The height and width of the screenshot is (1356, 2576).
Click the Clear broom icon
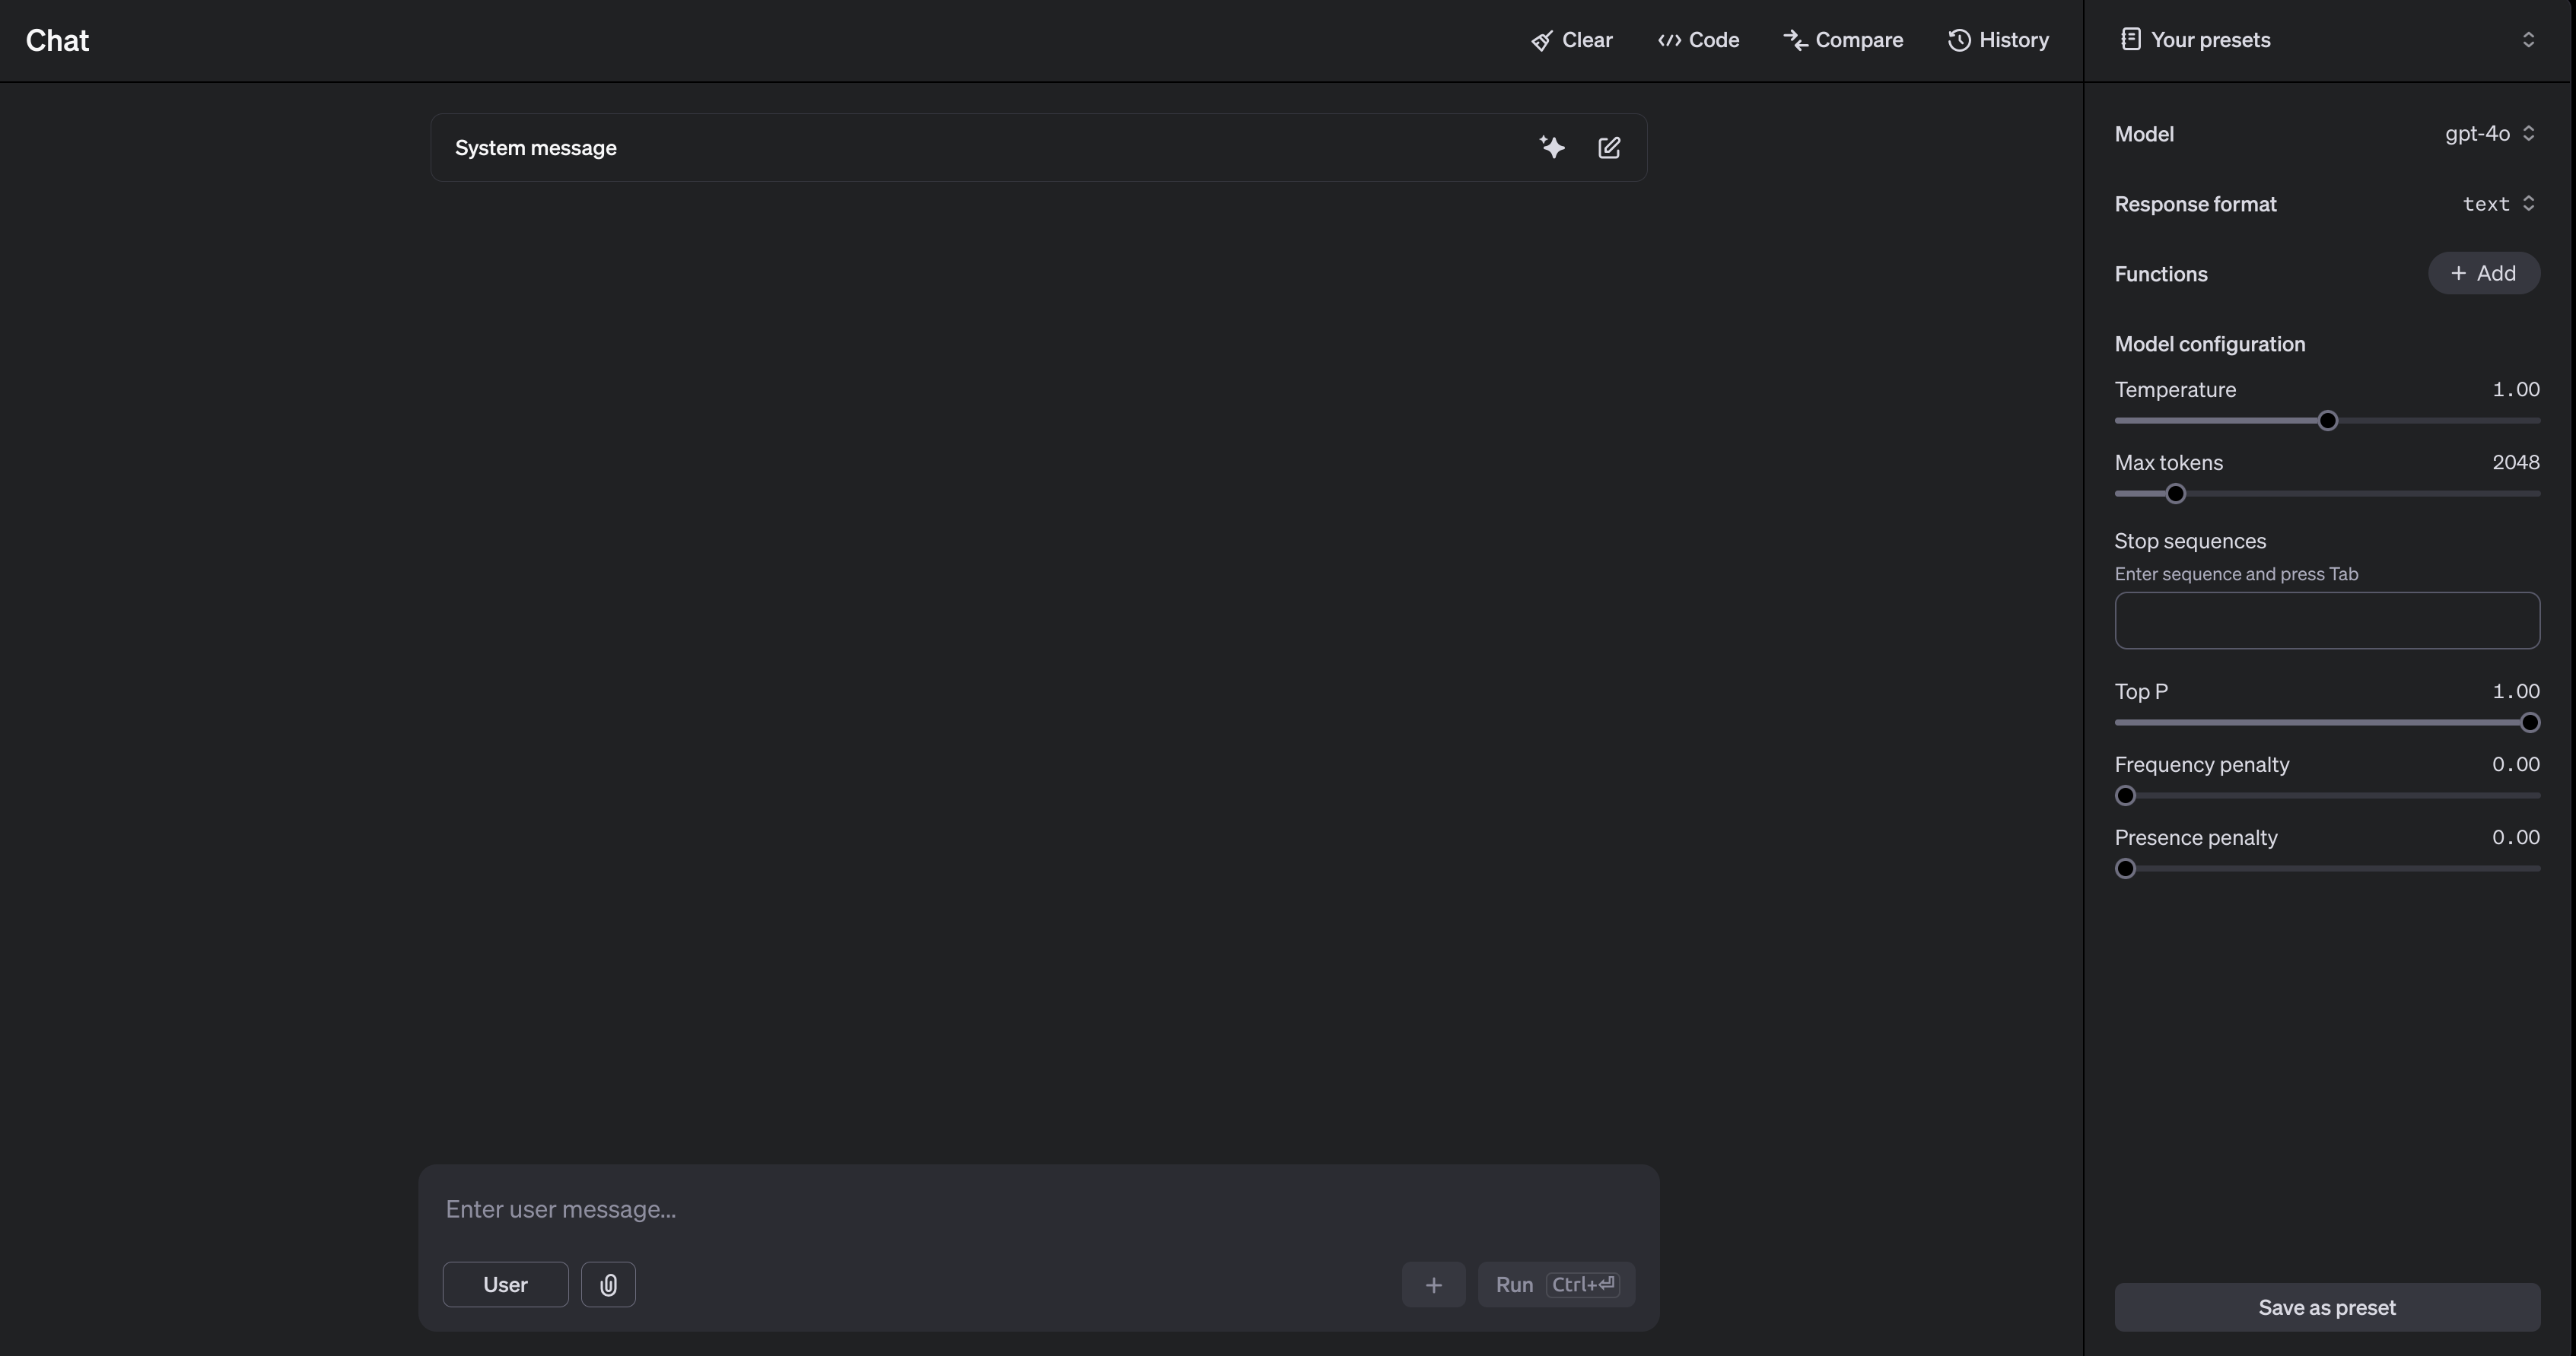(x=1542, y=41)
